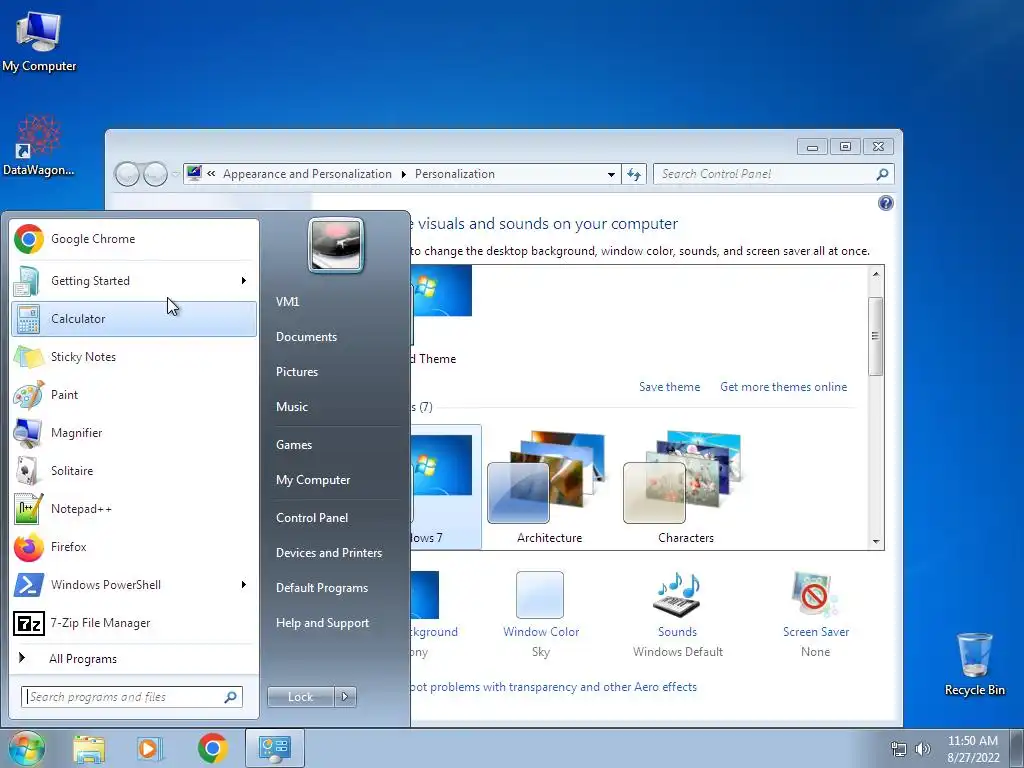The height and width of the screenshot is (768, 1024).
Task: Open the media player taskbar icon
Action: tap(150, 748)
